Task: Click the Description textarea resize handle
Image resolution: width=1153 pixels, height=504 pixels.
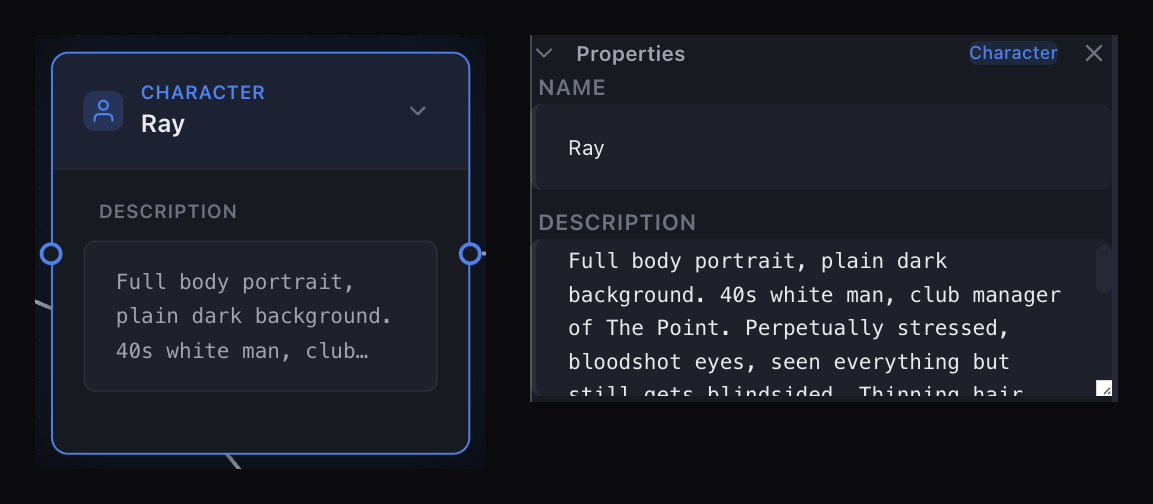Action: (x=1103, y=388)
